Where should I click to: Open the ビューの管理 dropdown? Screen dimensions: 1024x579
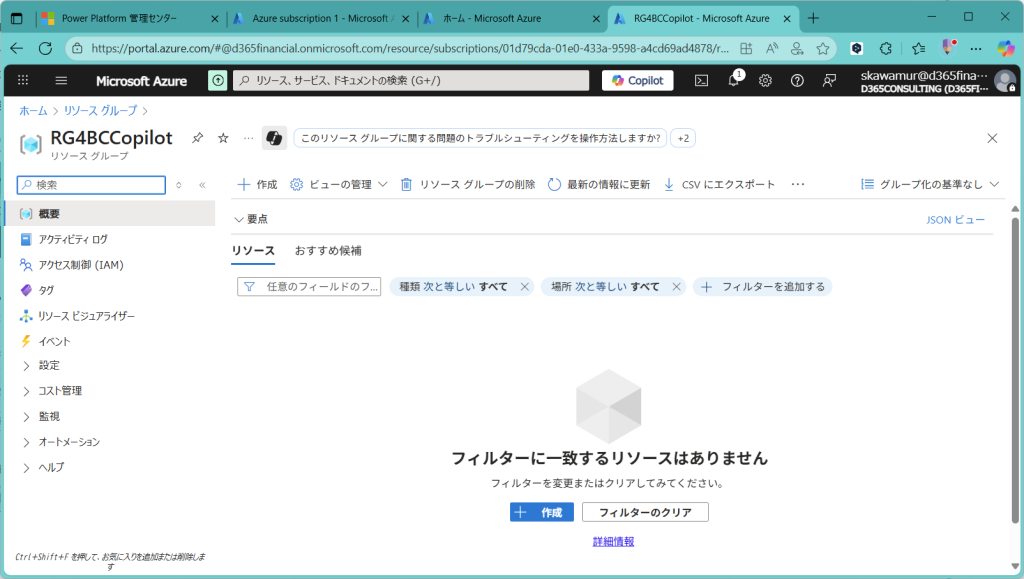pos(339,185)
